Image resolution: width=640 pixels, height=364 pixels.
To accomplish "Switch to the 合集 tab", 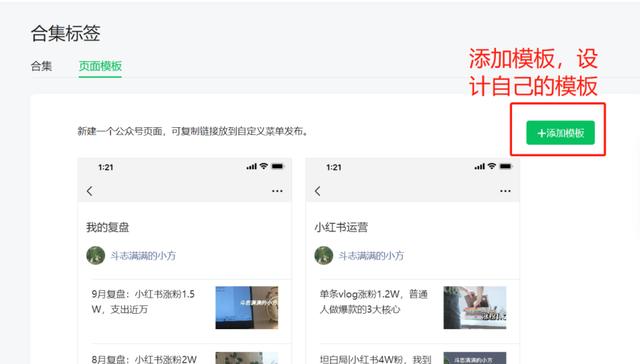I will point(41,66).
